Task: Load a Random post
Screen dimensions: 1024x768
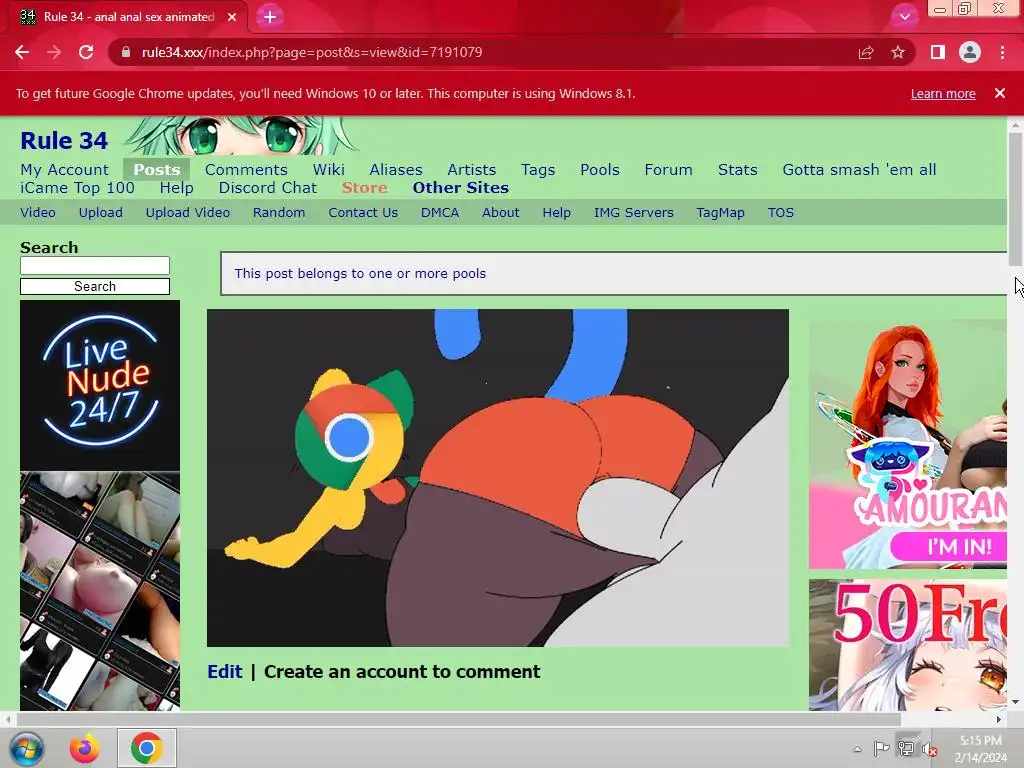Action: click(x=279, y=213)
